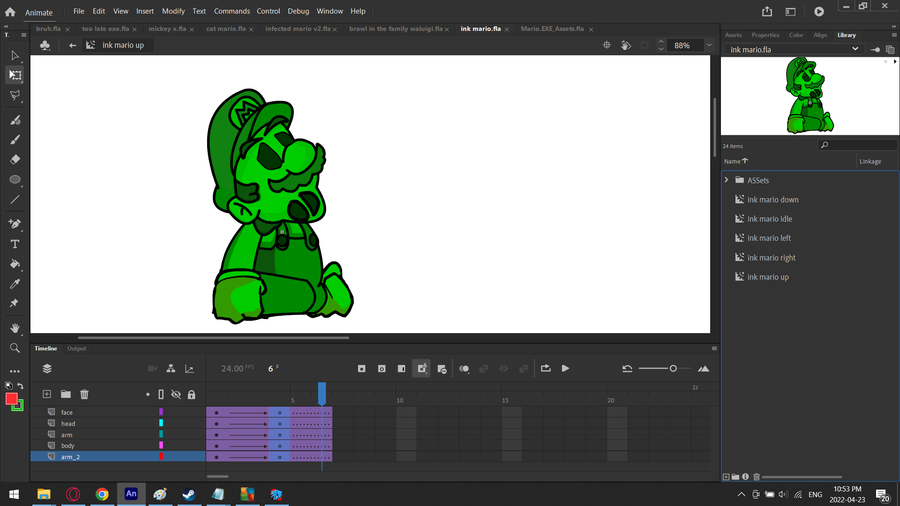
Task: Click the Insert Keyframe button
Action: (x=362, y=368)
